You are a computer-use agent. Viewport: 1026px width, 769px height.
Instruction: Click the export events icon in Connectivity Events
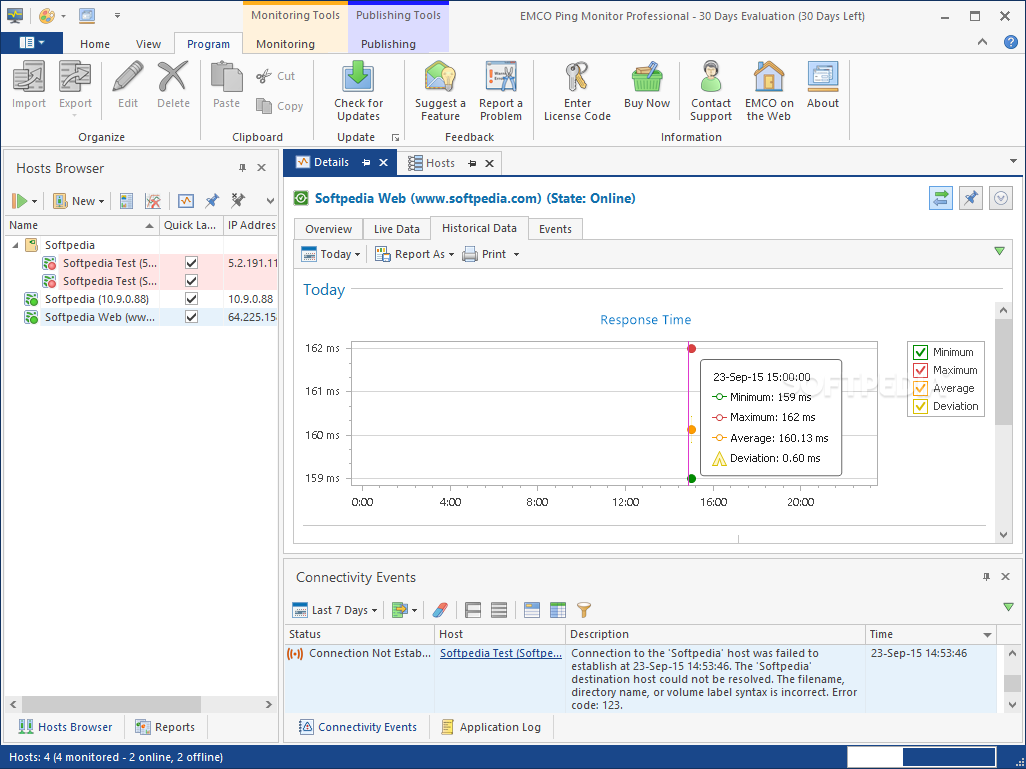399,610
